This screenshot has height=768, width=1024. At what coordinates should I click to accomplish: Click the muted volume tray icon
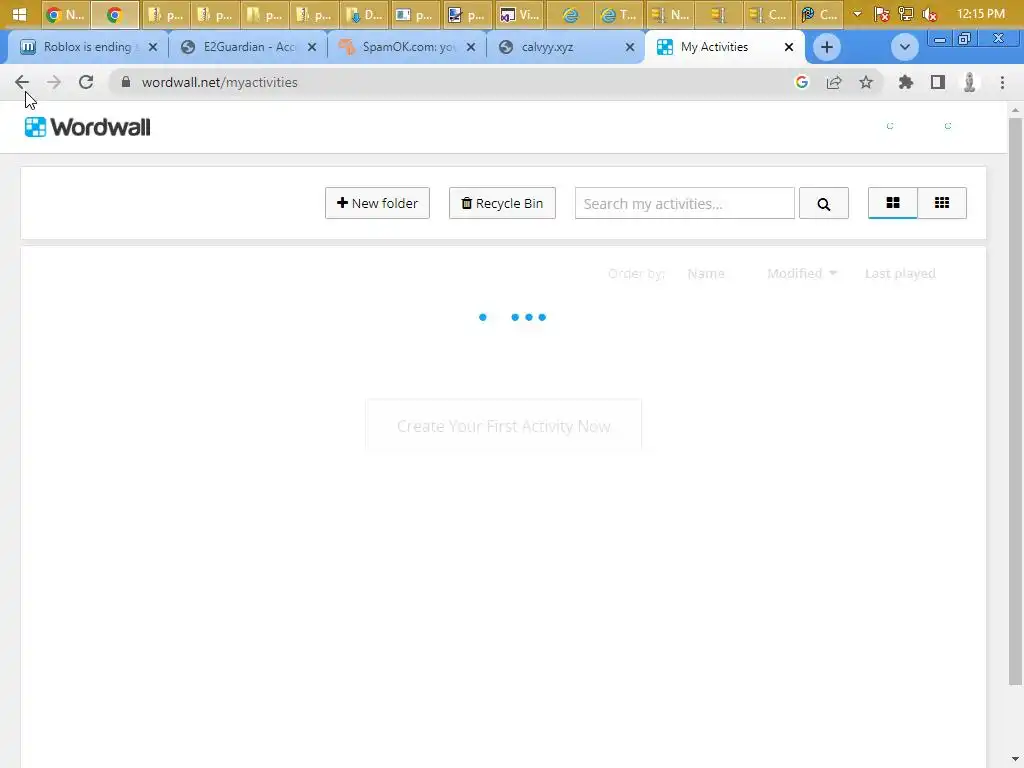[930, 14]
